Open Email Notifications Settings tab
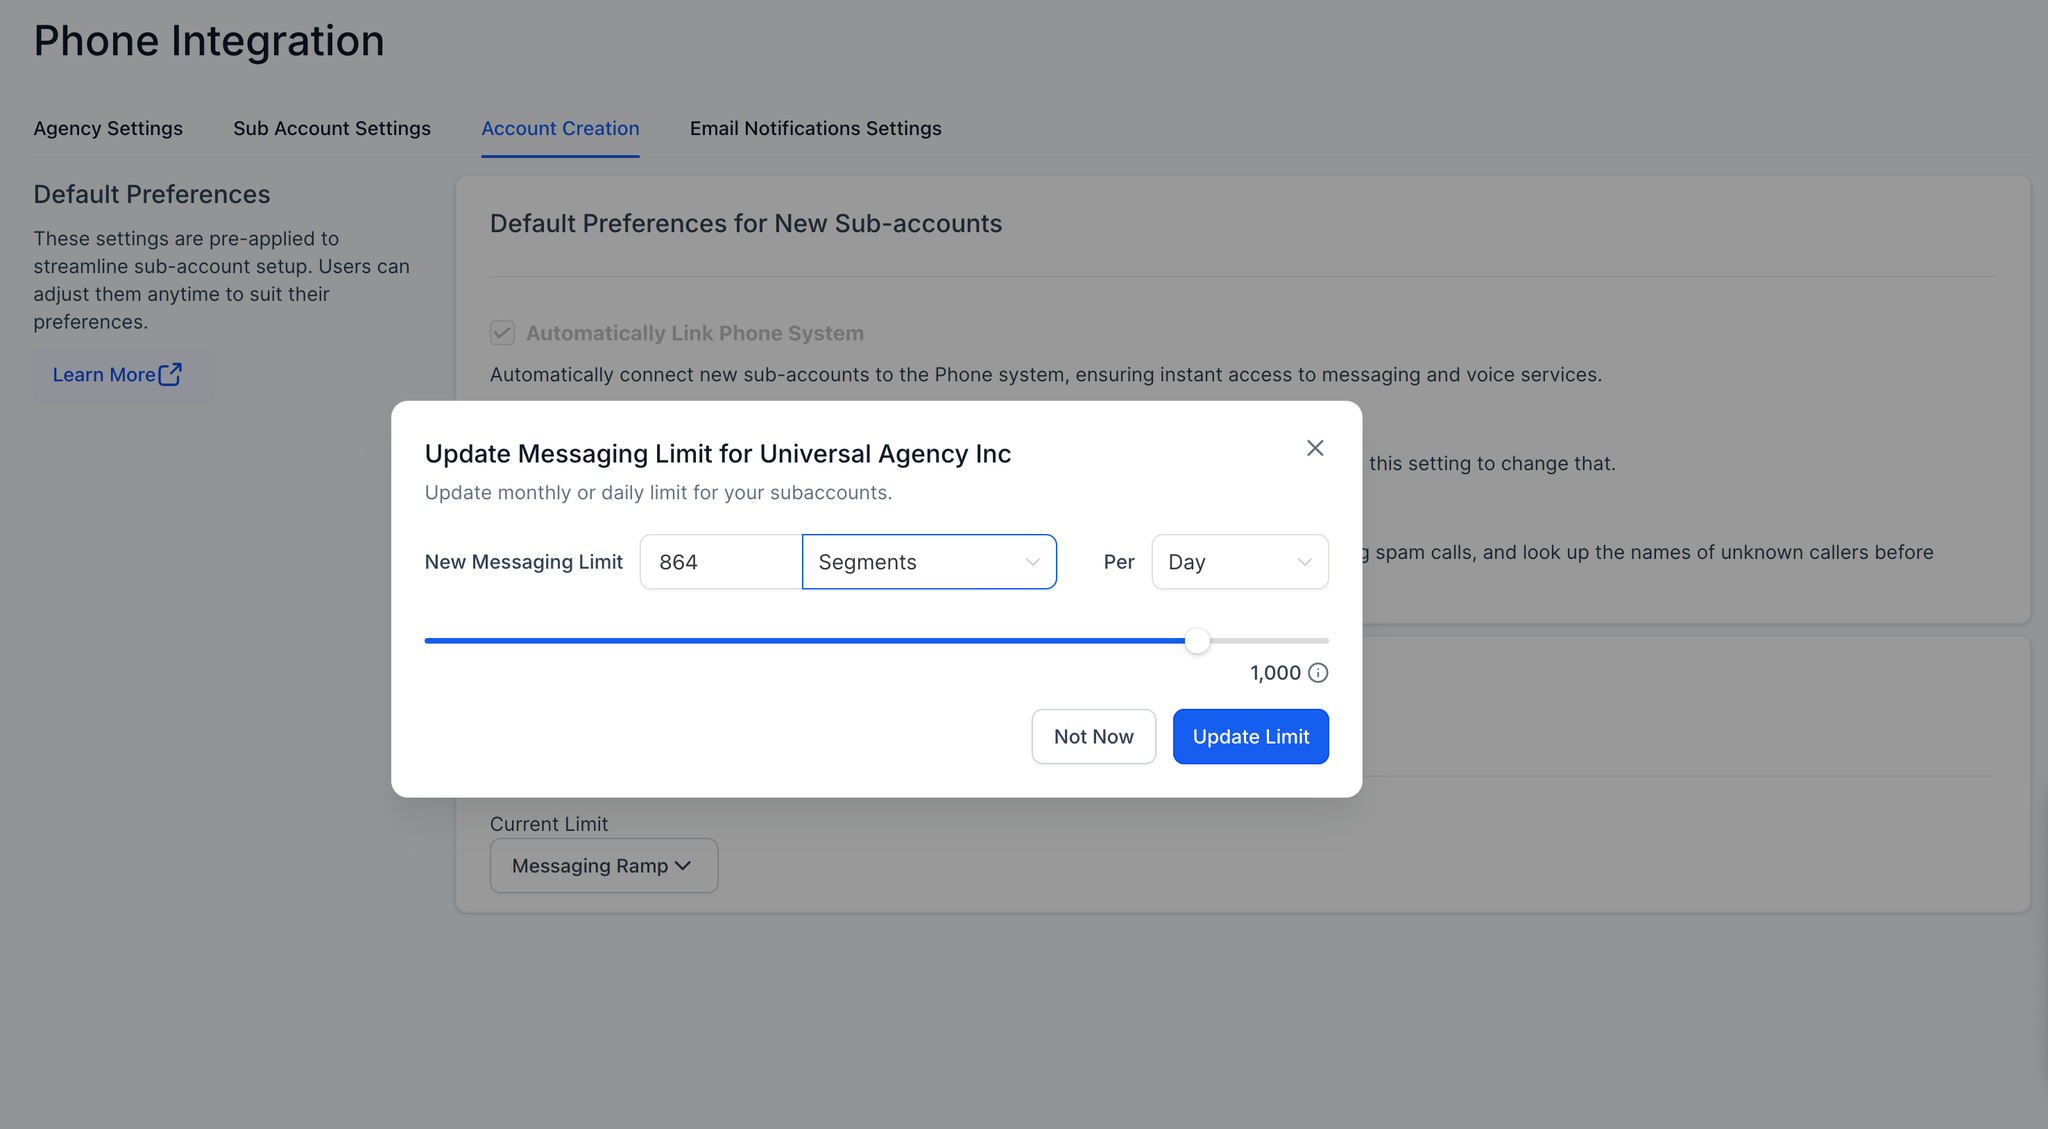Screen dimensions: 2048x1129 (816, 128)
